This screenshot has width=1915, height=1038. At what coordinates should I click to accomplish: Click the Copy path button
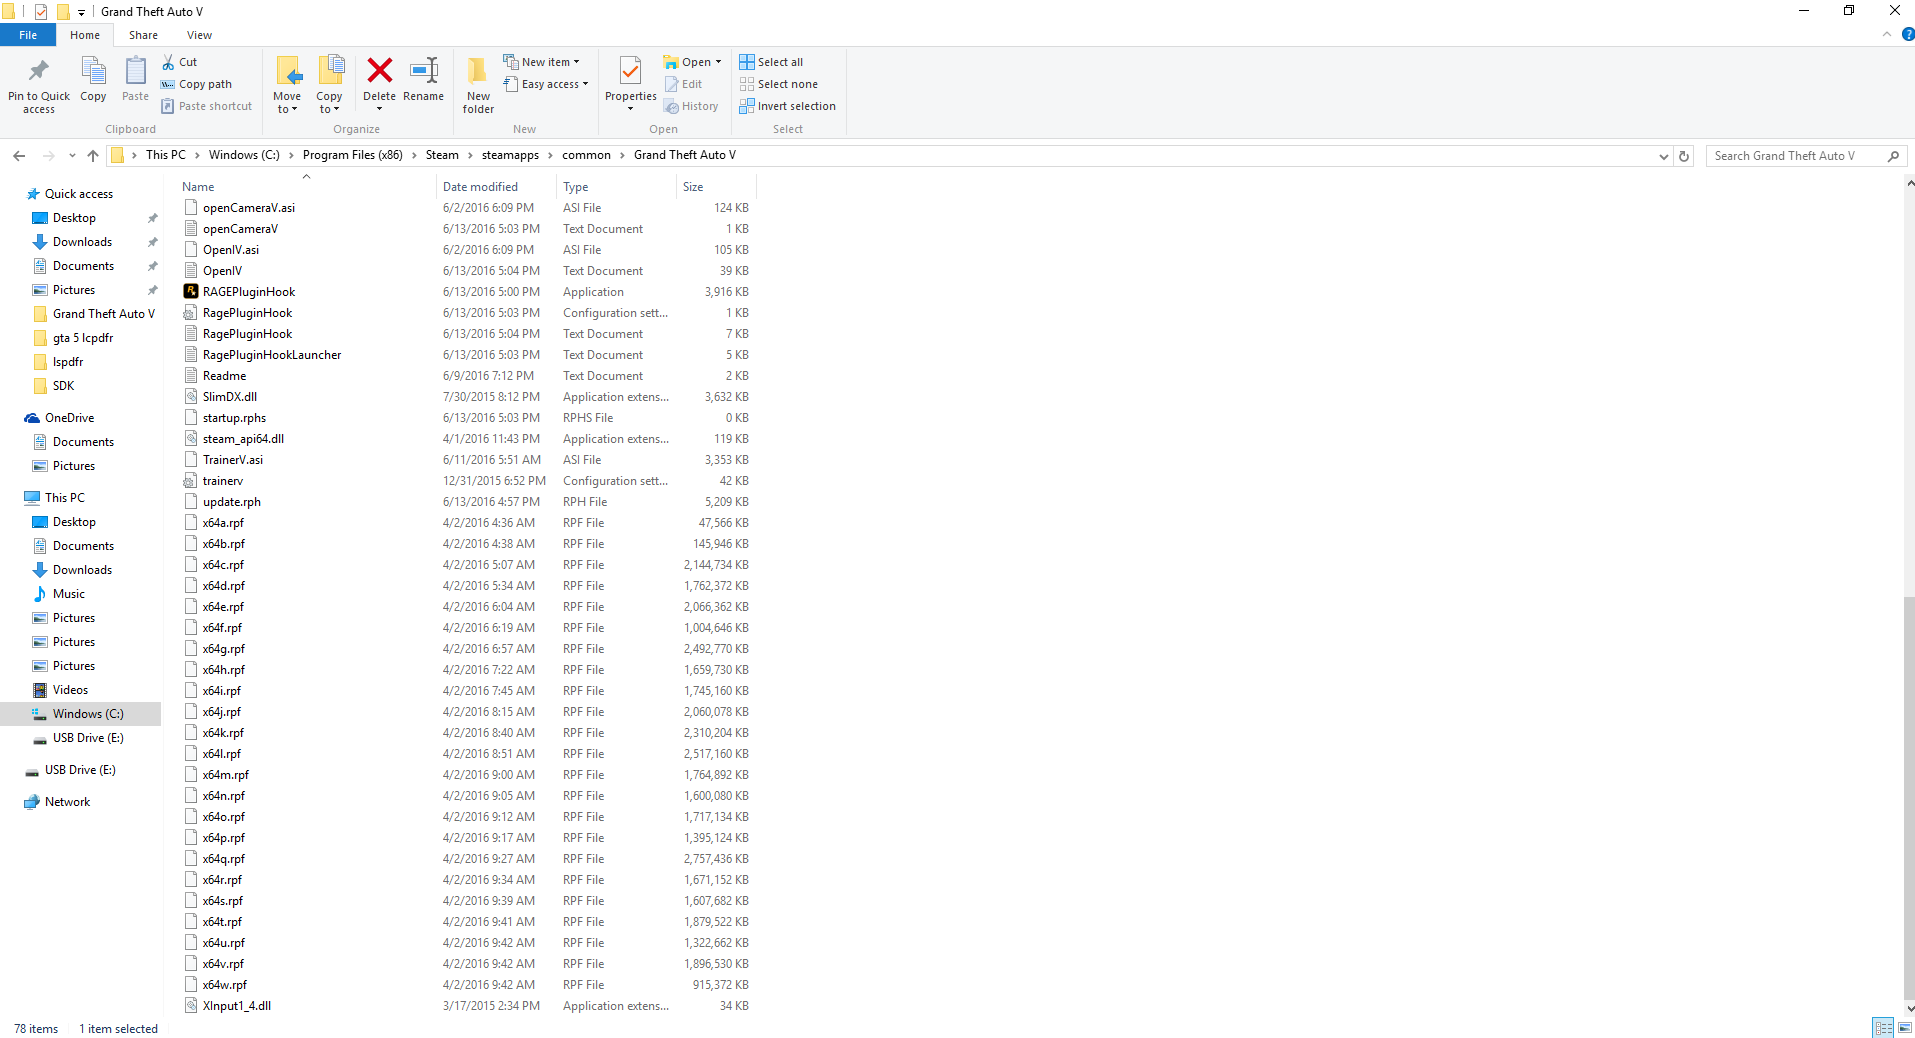pyautogui.click(x=197, y=84)
